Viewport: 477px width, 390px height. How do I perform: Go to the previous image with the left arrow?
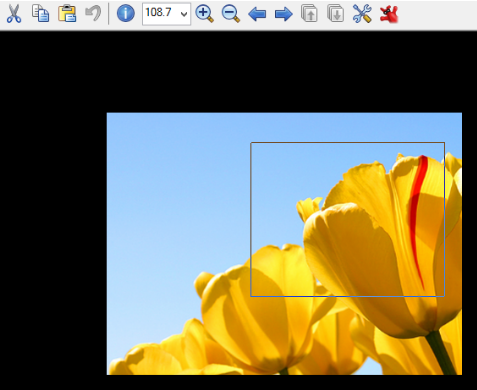point(257,14)
